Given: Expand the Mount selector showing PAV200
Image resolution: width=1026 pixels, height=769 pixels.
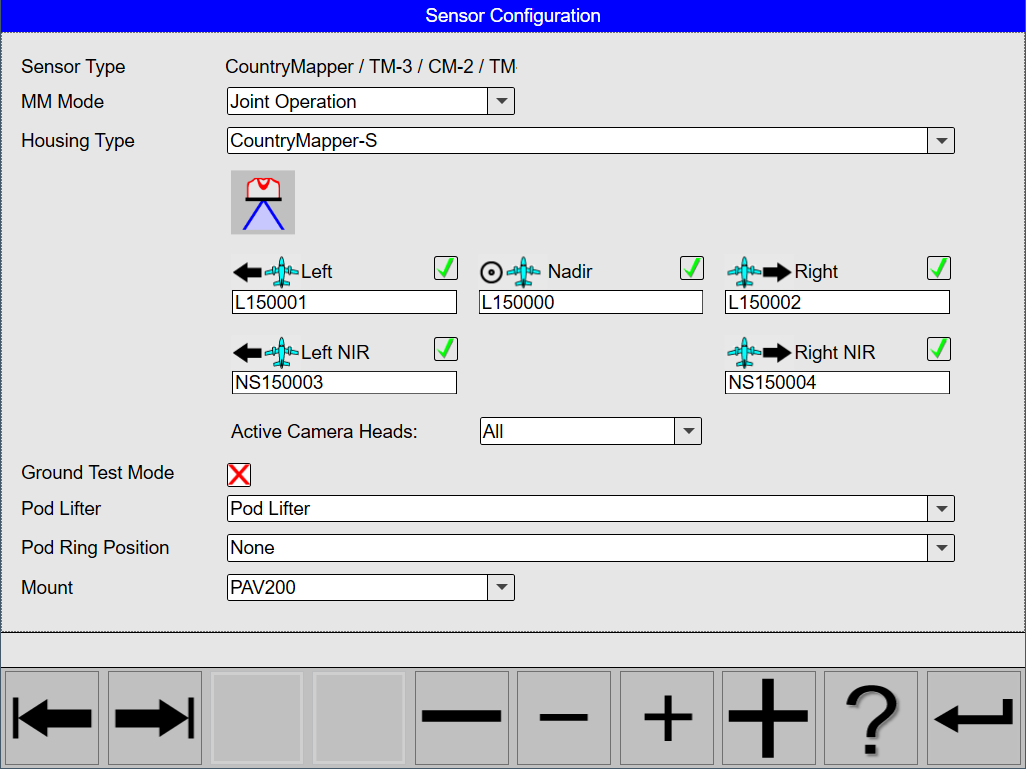Looking at the screenshot, I should coord(501,587).
